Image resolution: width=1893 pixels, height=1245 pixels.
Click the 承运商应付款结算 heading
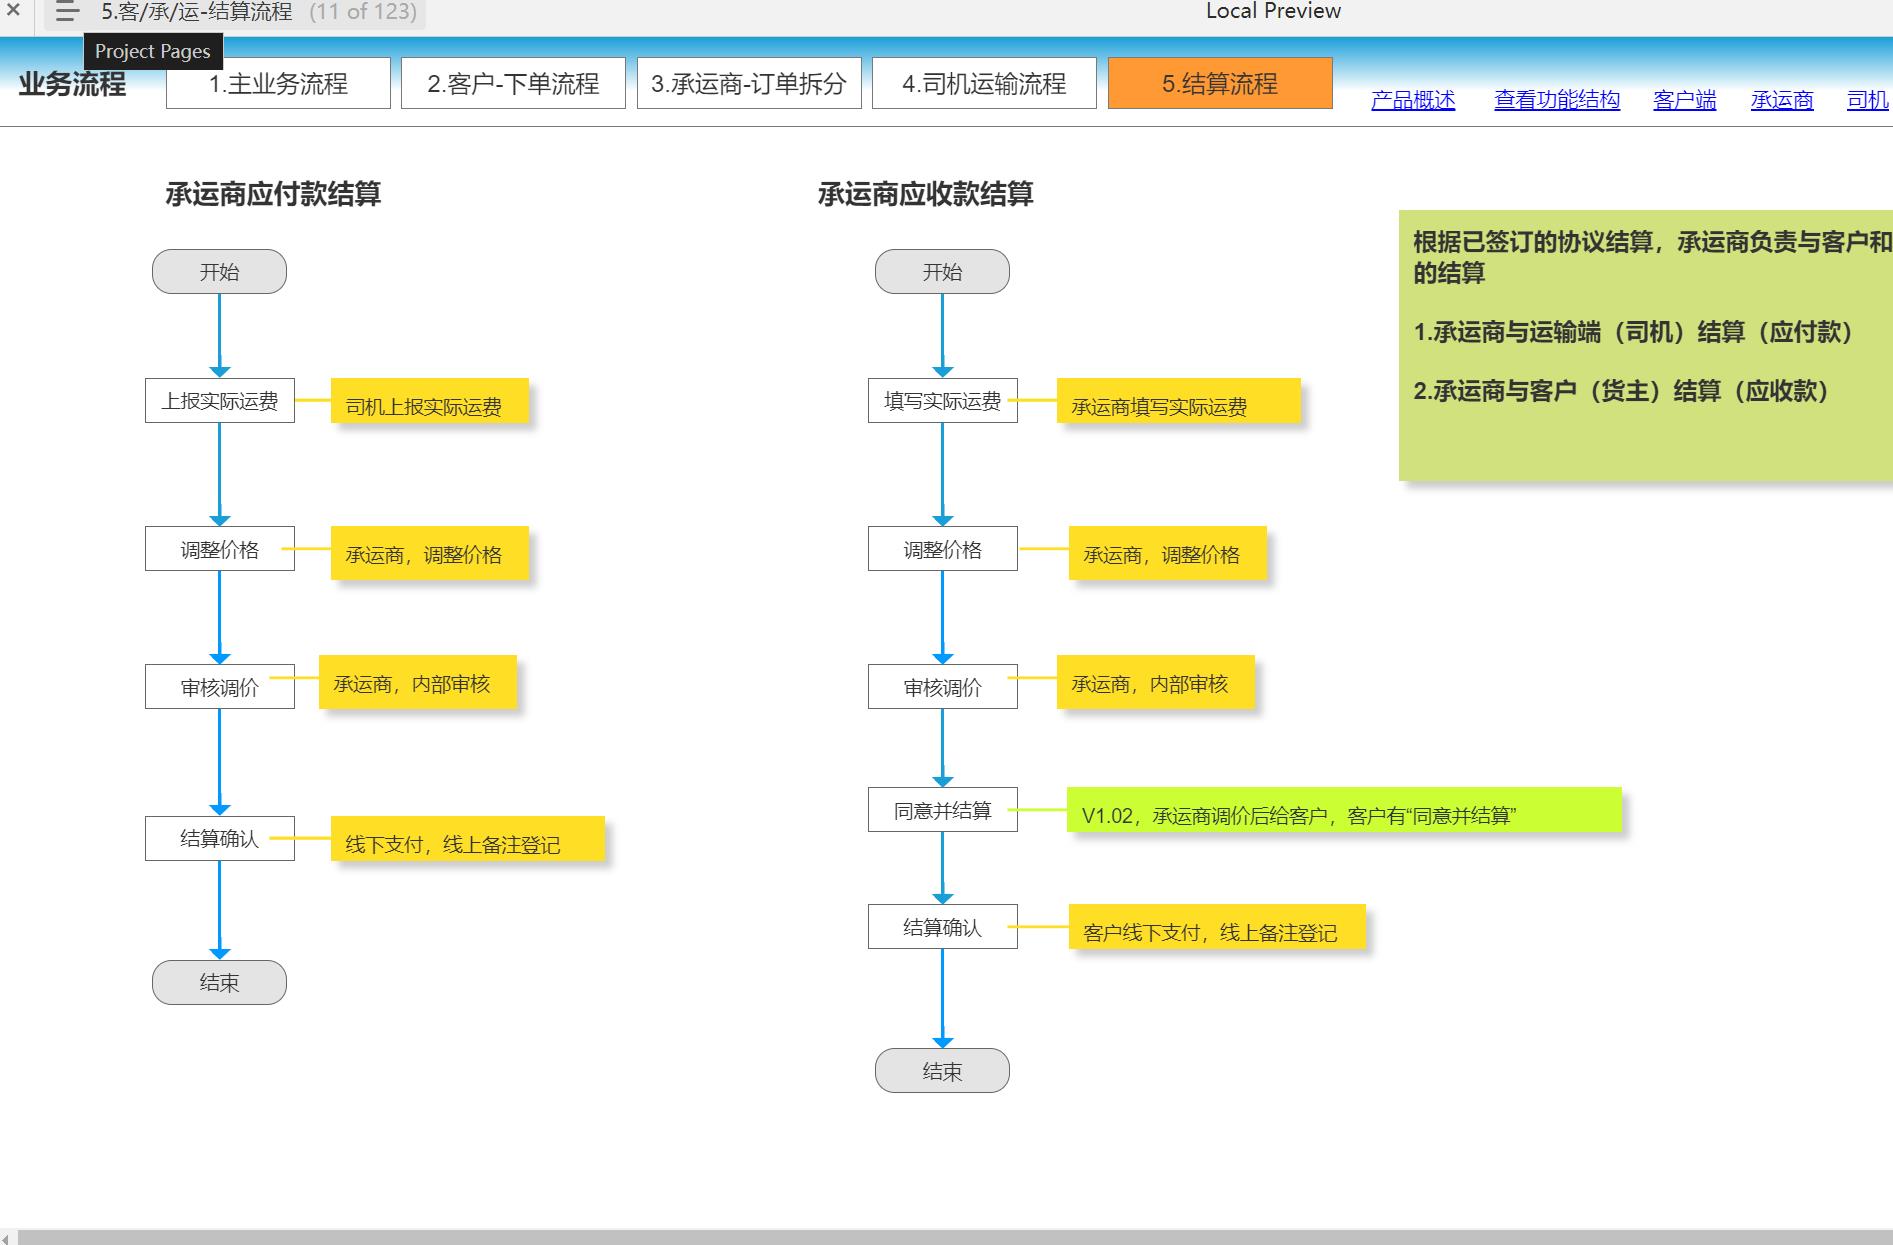click(273, 194)
